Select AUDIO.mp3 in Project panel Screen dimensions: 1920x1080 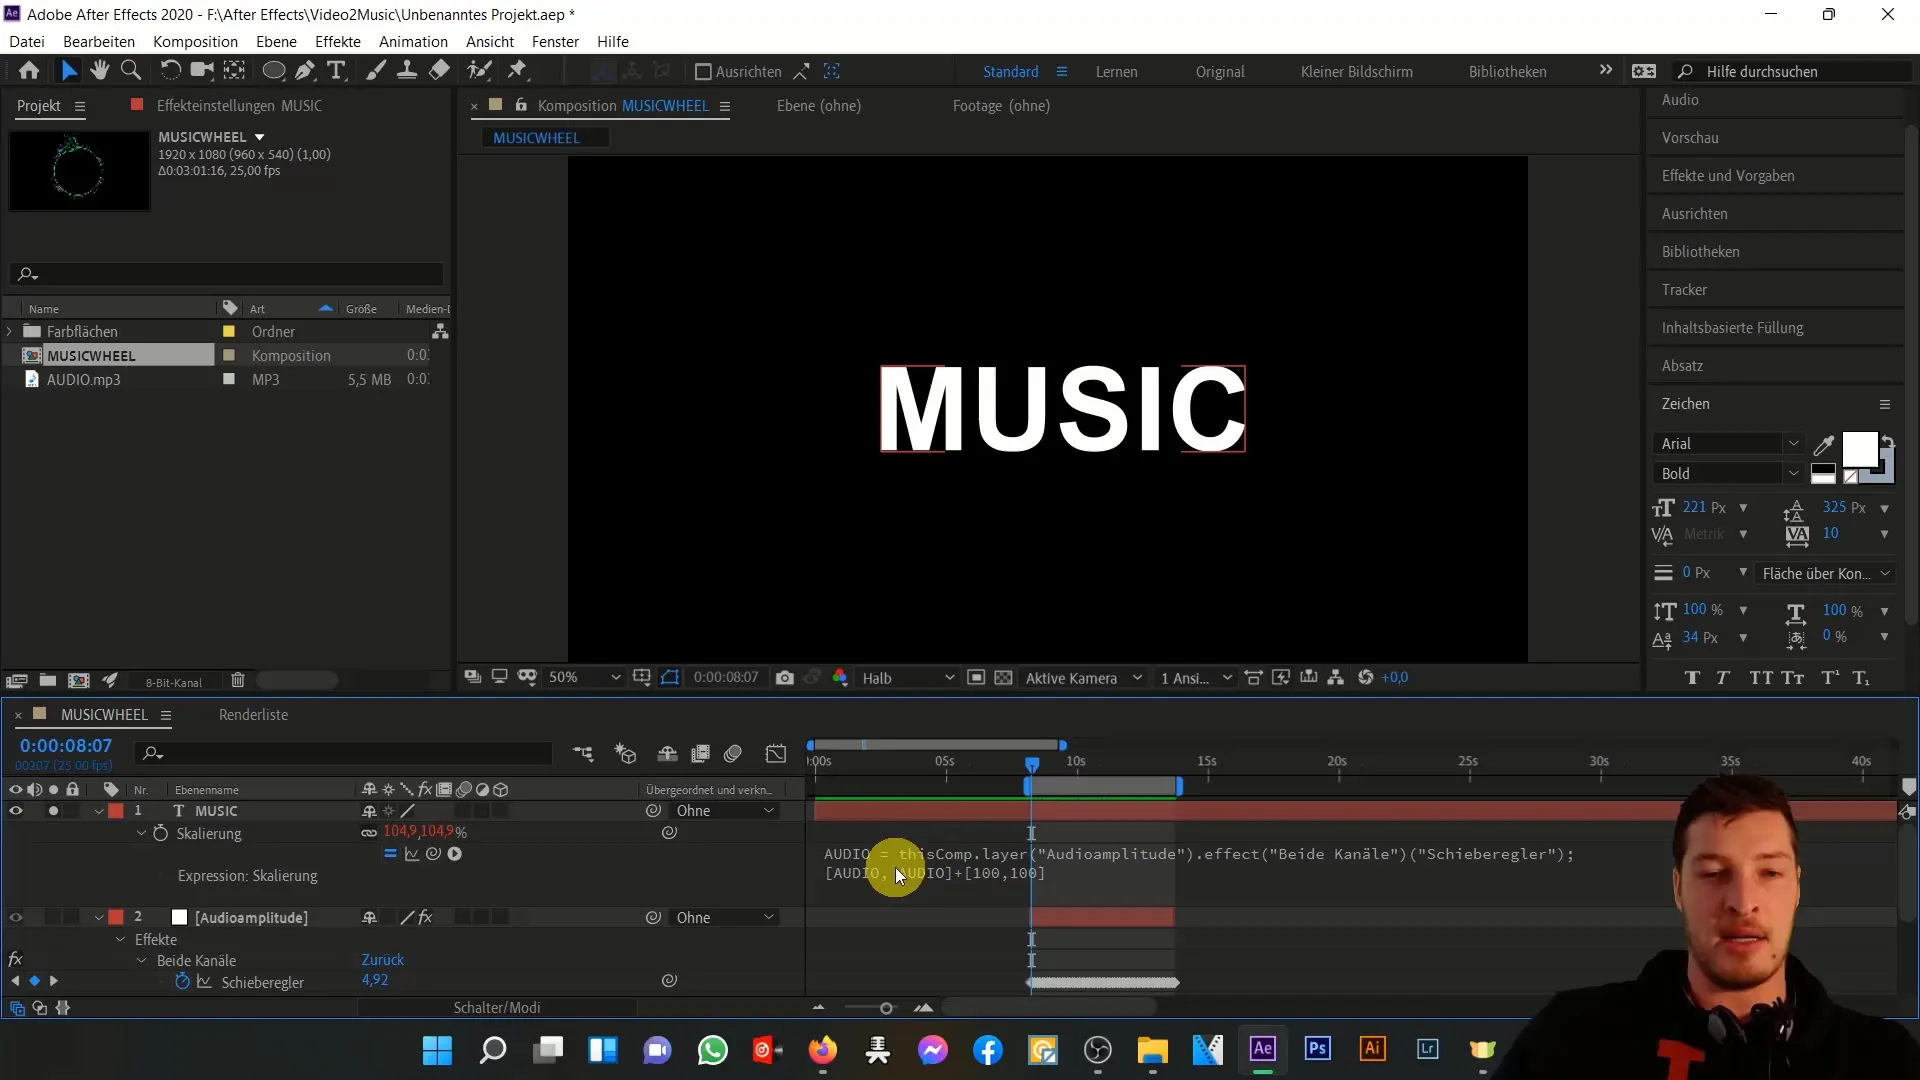point(83,380)
